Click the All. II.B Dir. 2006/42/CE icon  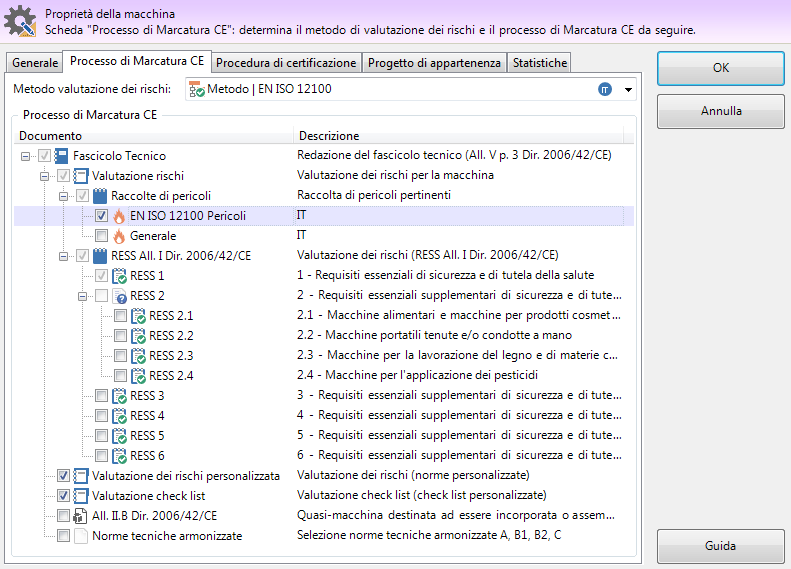coord(81,516)
